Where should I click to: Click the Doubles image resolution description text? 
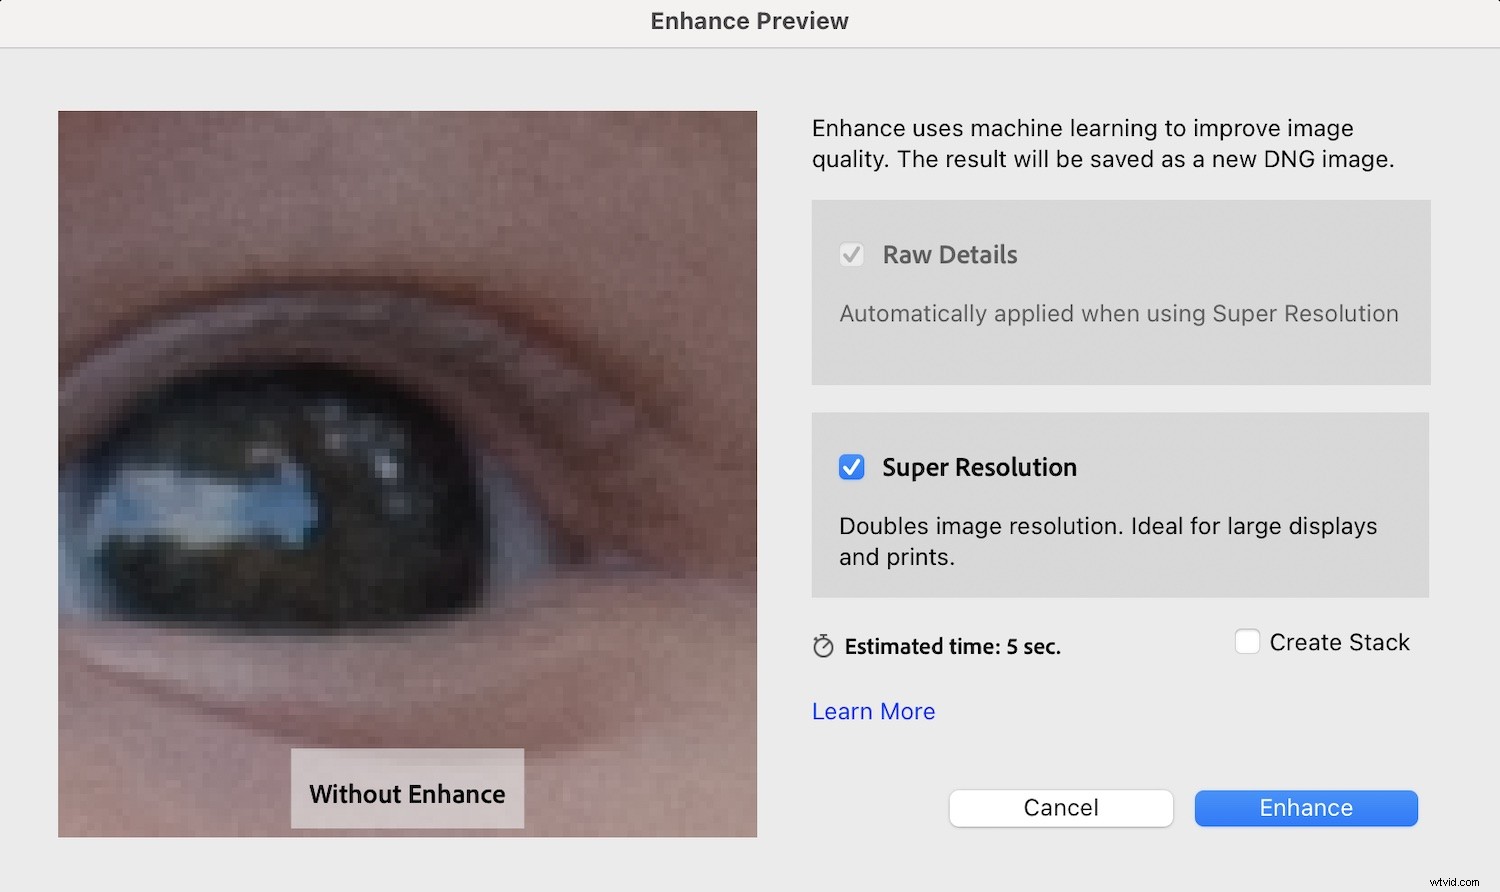[x=1108, y=541]
